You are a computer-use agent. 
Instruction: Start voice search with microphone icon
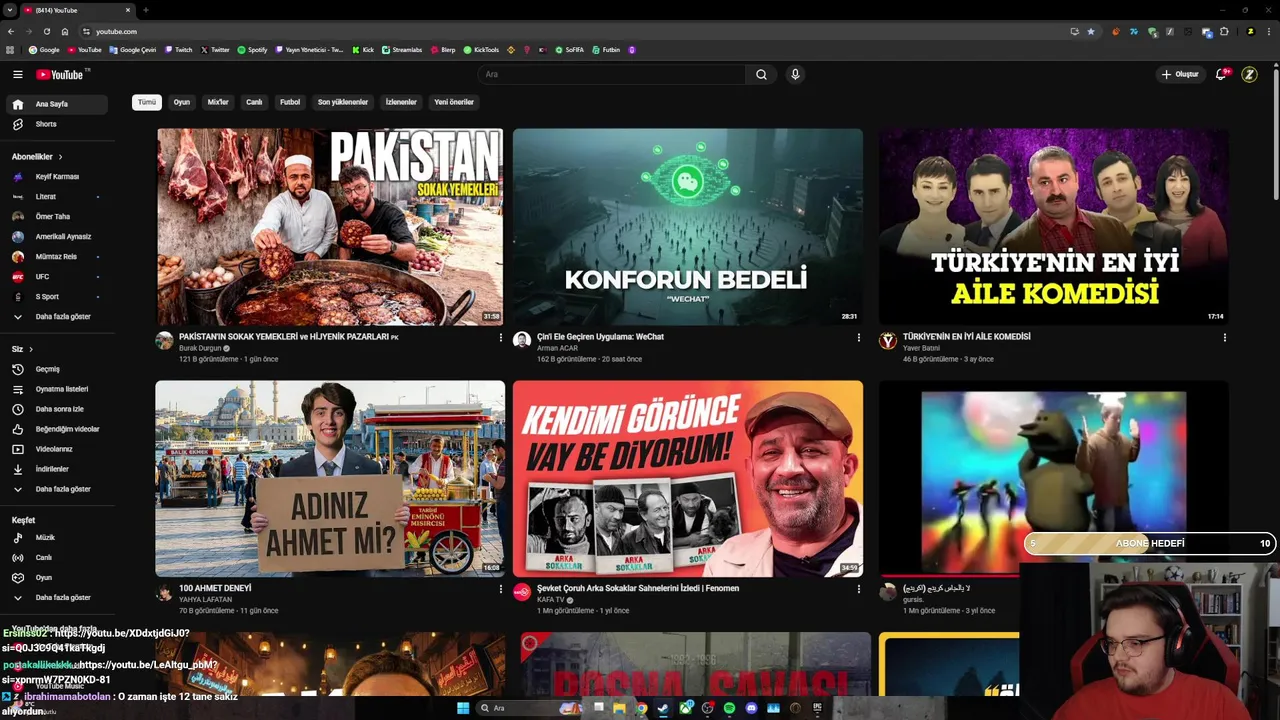(795, 74)
